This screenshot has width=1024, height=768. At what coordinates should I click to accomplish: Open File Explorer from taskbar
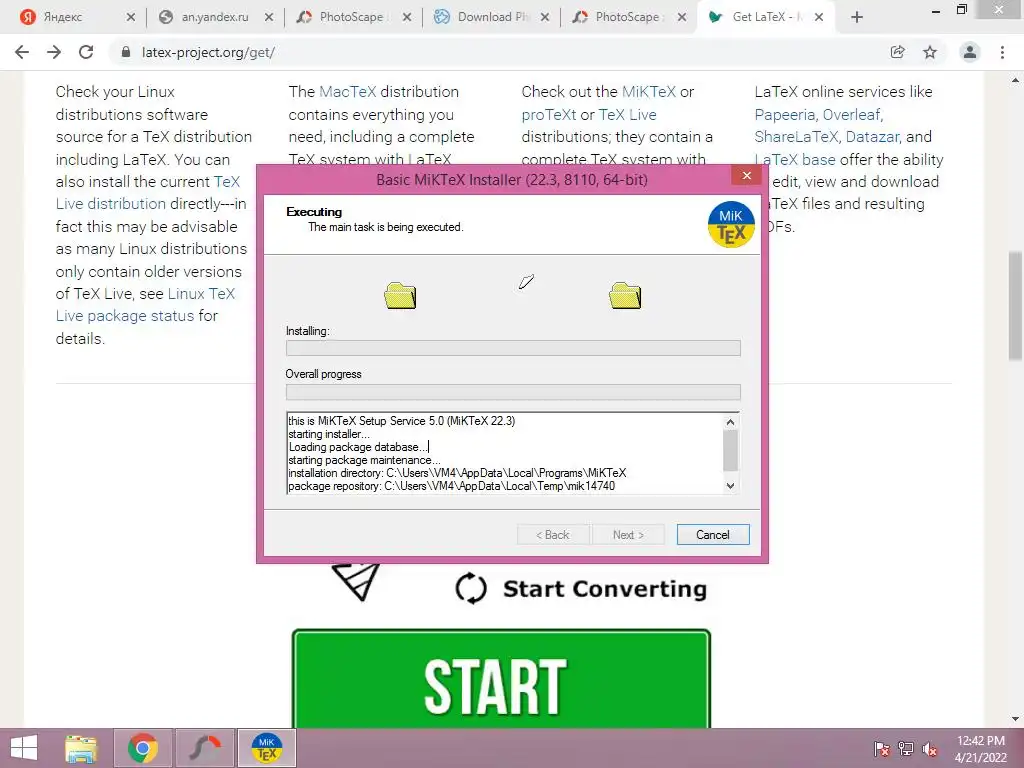coord(81,748)
